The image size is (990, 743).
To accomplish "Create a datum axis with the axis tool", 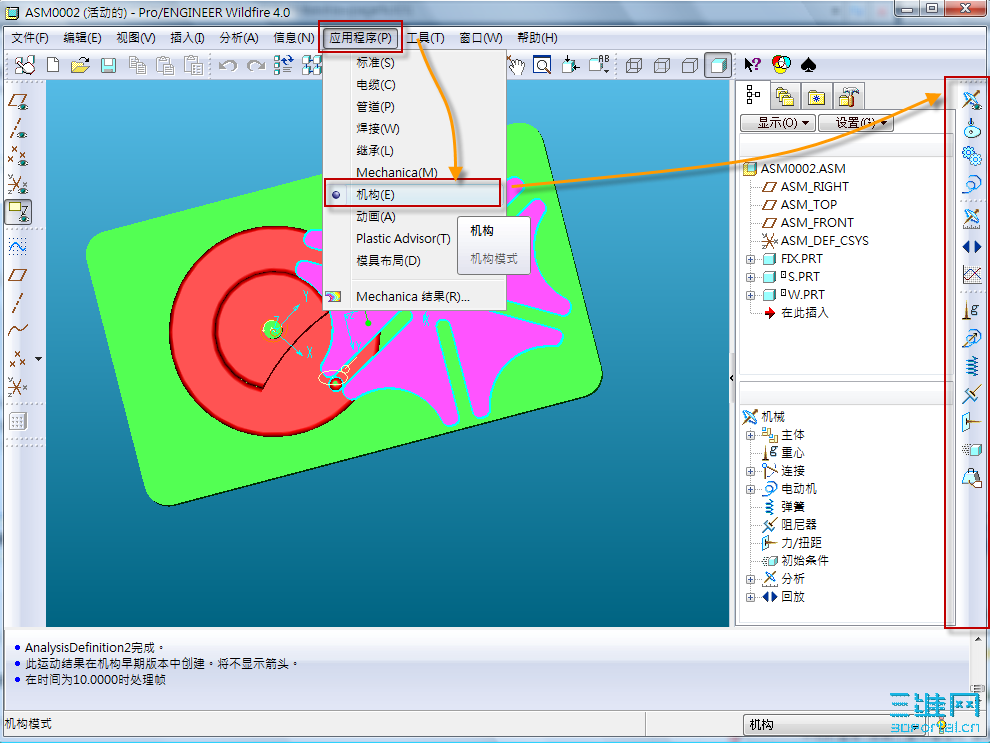I will [18, 303].
